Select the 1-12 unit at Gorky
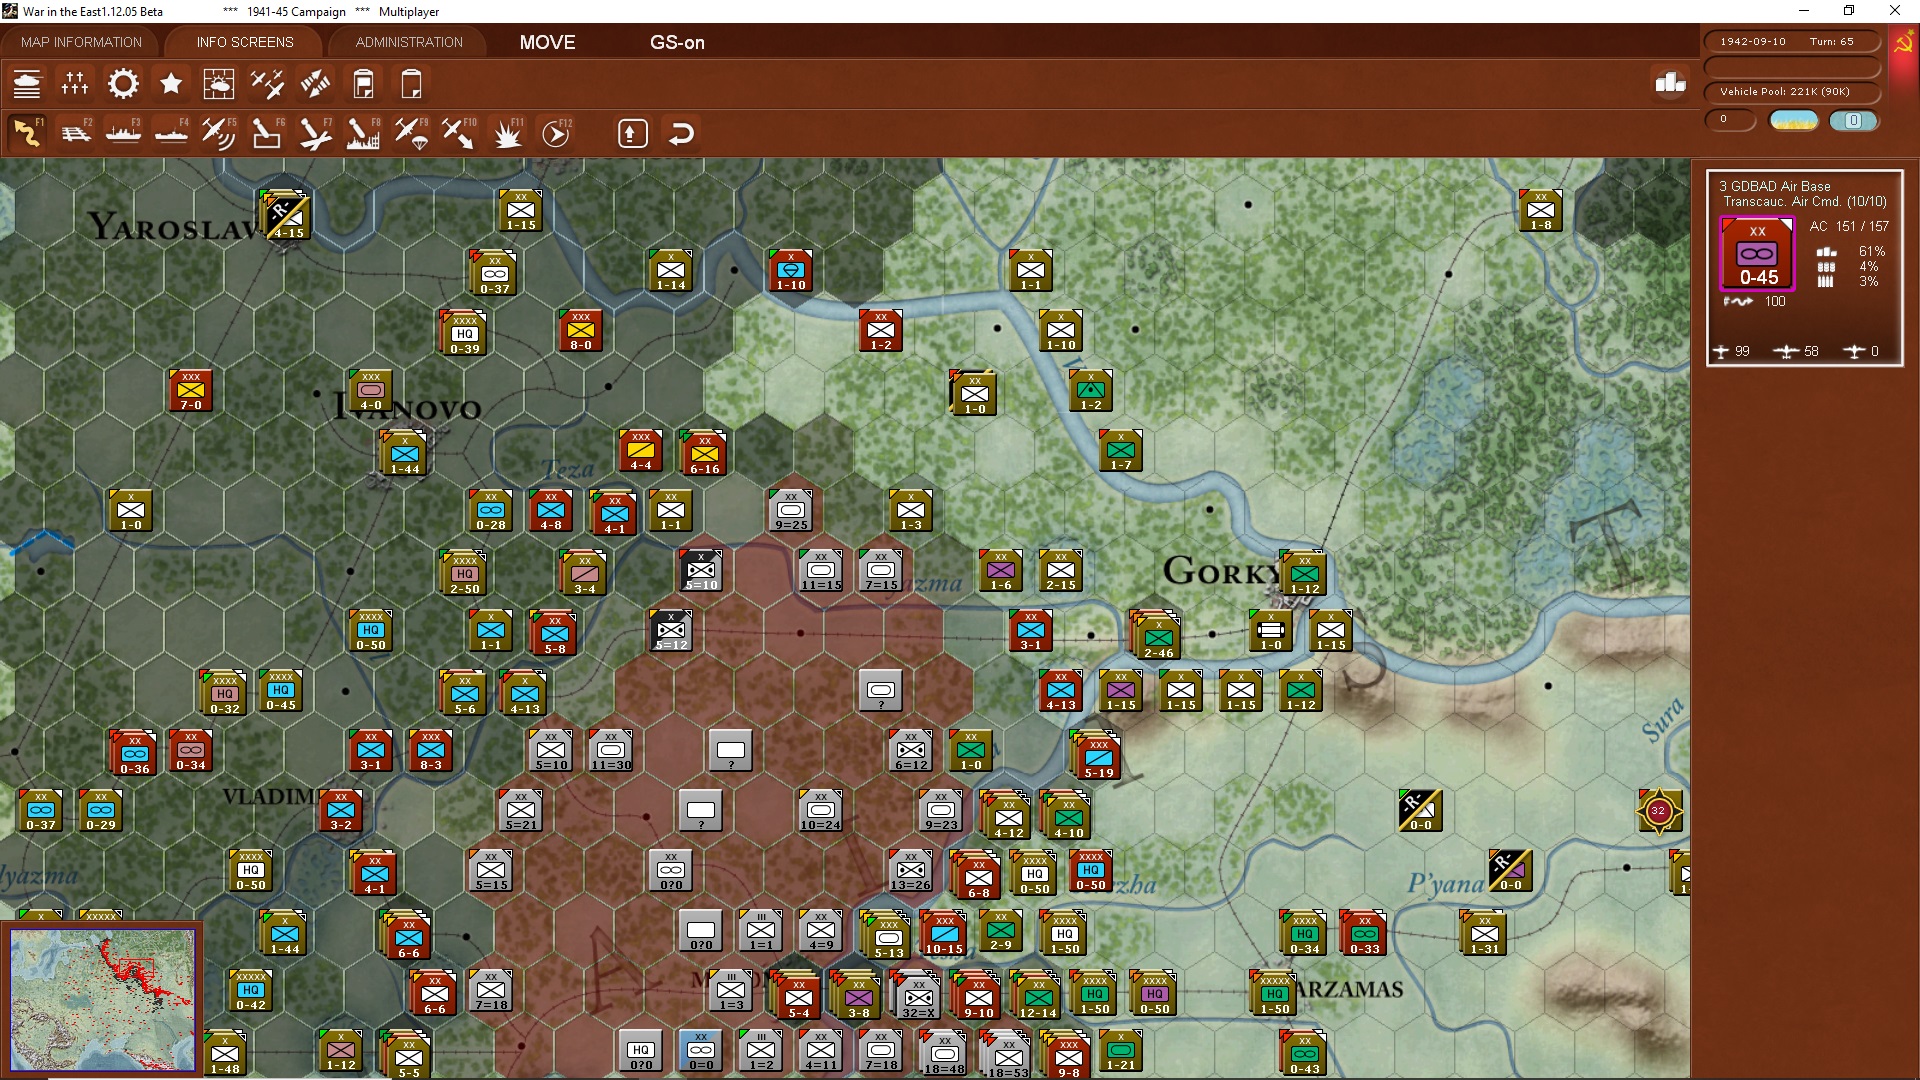The image size is (1920, 1080). 1304,573
